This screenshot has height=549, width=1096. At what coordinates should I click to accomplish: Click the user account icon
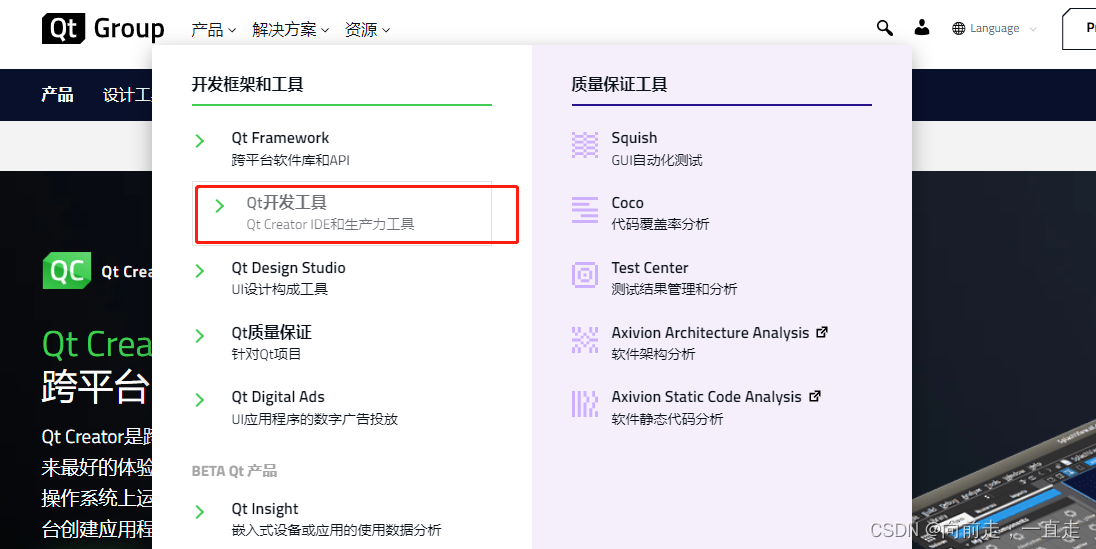click(922, 28)
